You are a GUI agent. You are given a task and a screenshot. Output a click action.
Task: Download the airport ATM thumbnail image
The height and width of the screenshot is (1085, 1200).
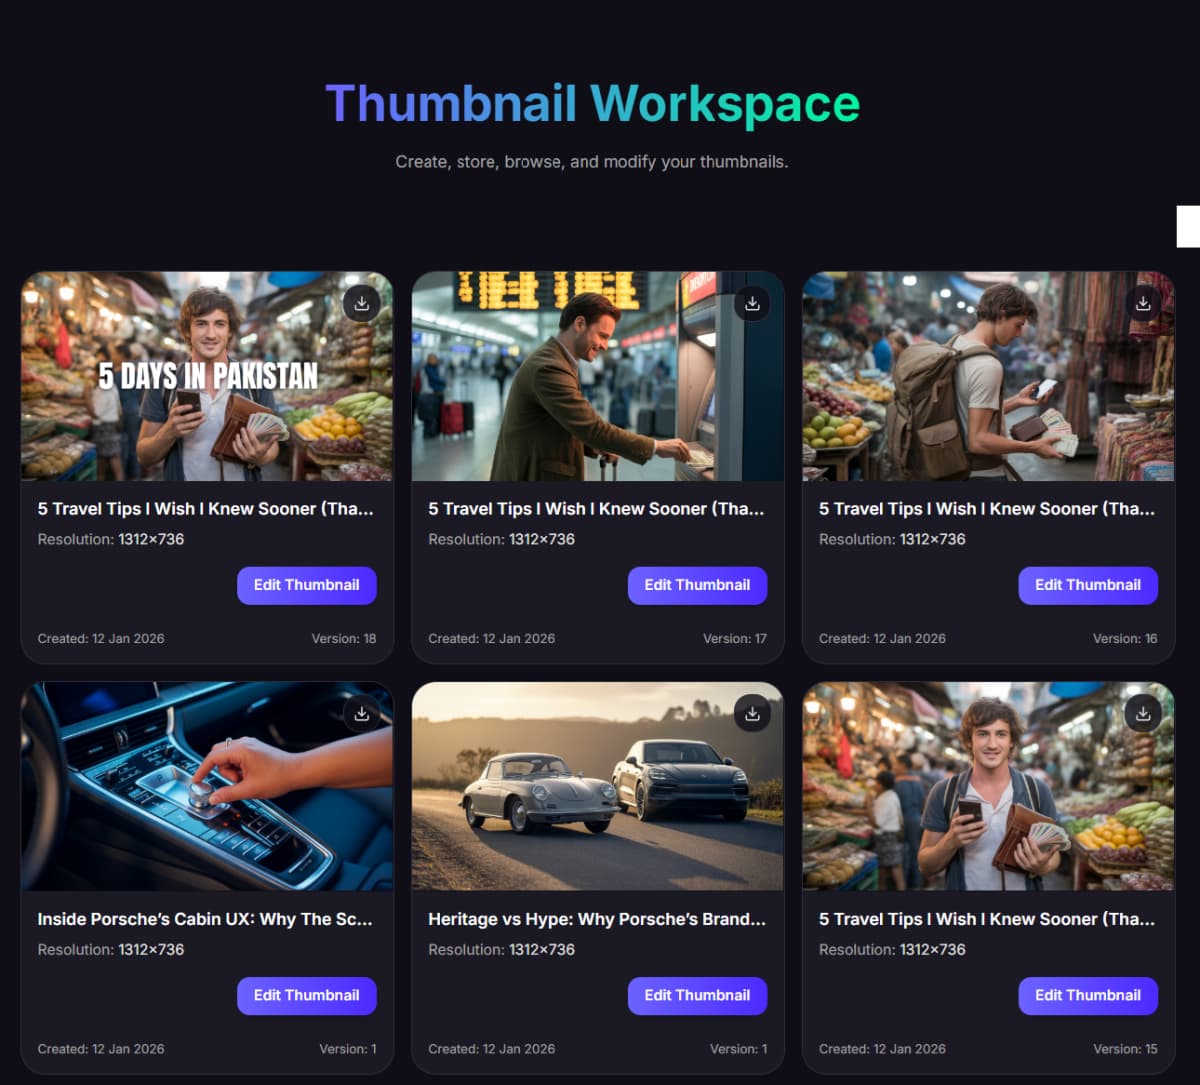(x=752, y=303)
